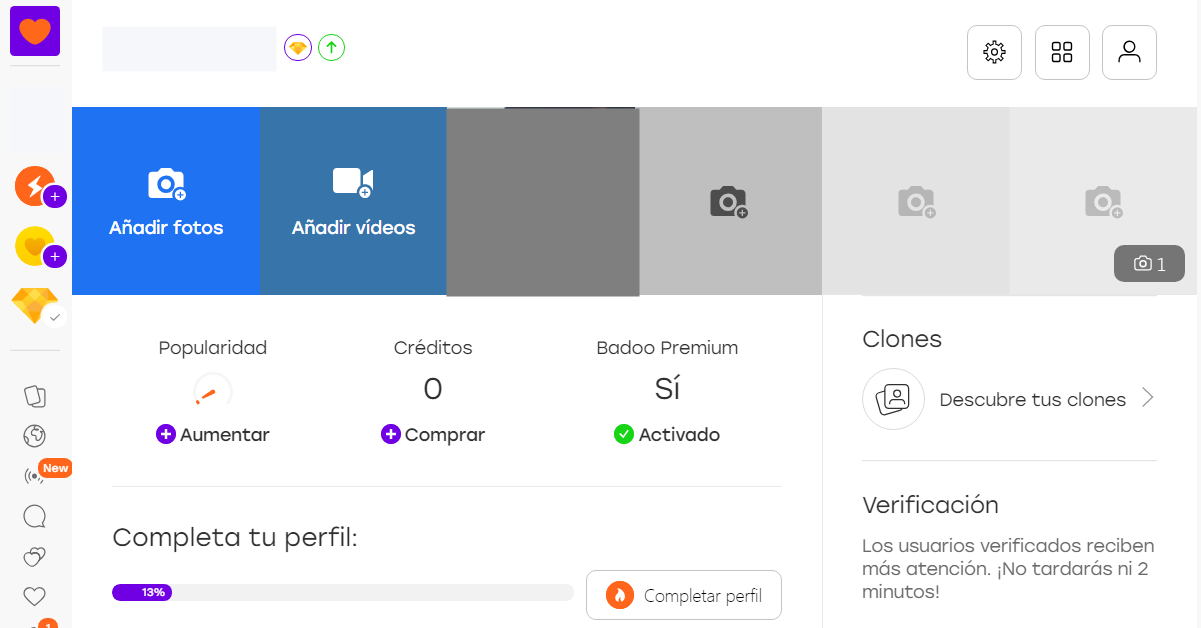Click the 13% profile progress bar
The height and width of the screenshot is (628, 1201).
(343, 592)
